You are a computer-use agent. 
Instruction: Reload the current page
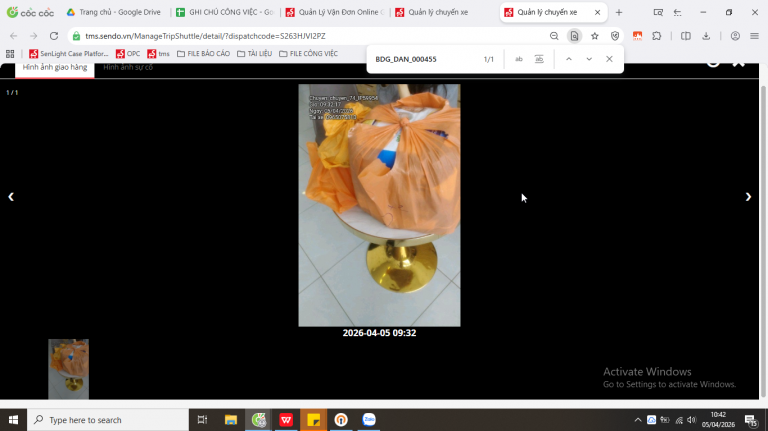tap(54, 36)
